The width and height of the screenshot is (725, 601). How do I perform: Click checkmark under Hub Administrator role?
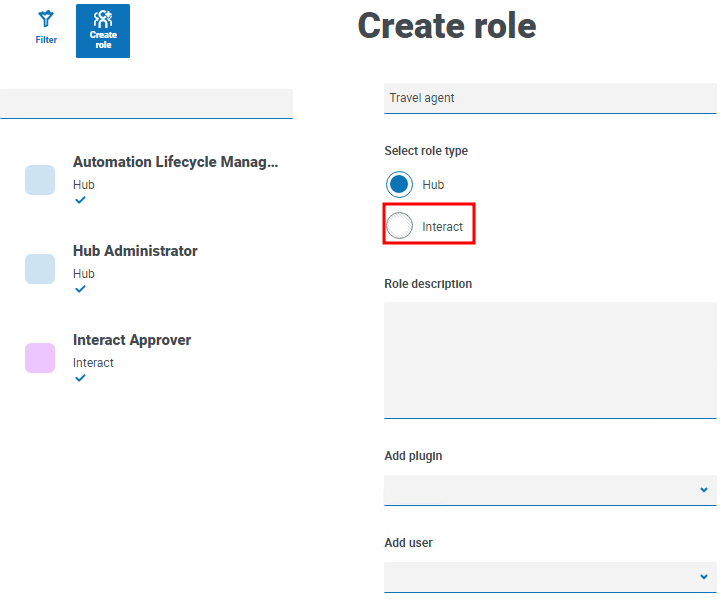click(x=80, y=289)
